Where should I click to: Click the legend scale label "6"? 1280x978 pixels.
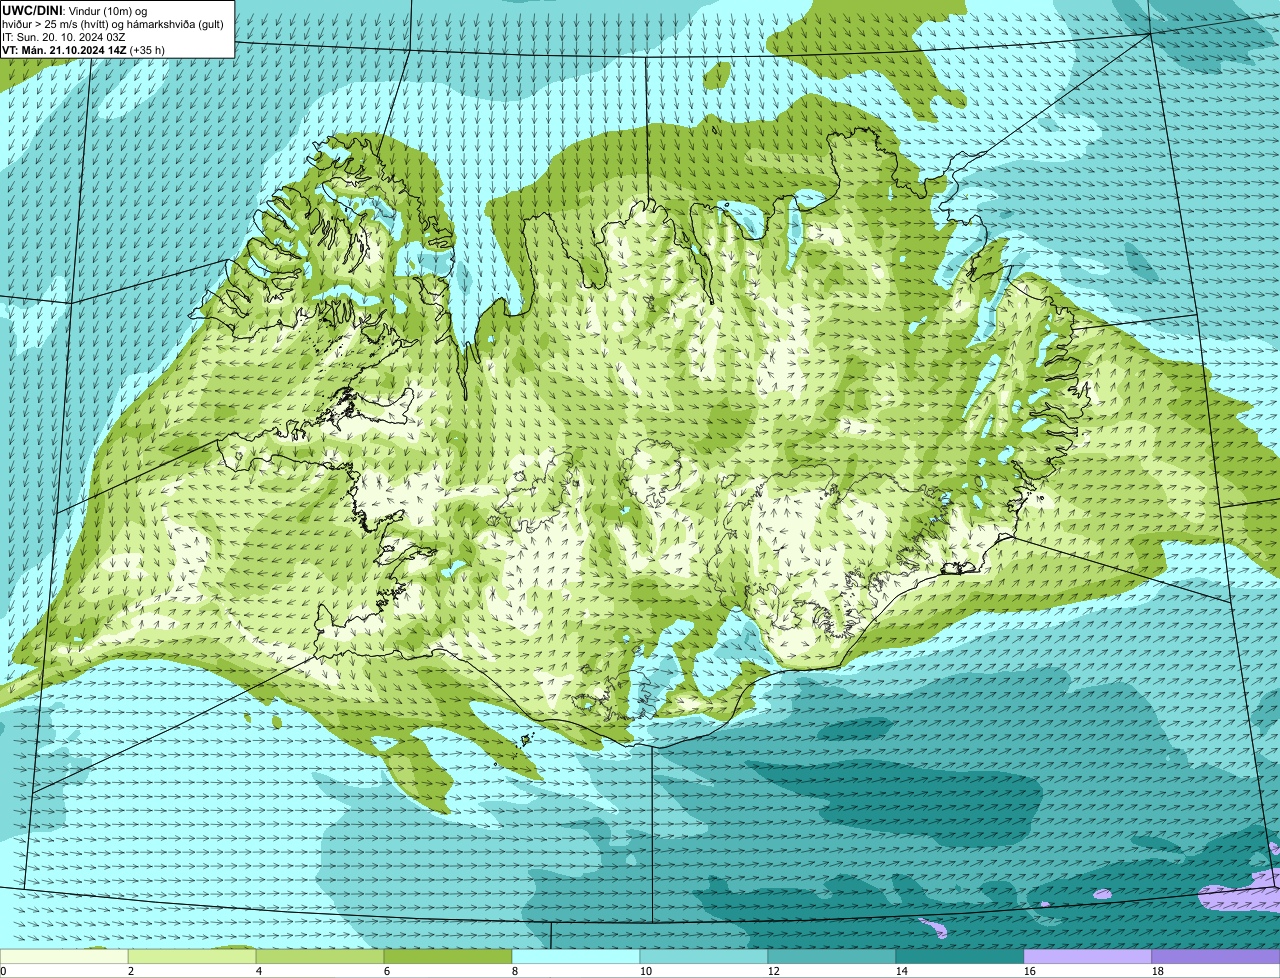coord(387,971)
